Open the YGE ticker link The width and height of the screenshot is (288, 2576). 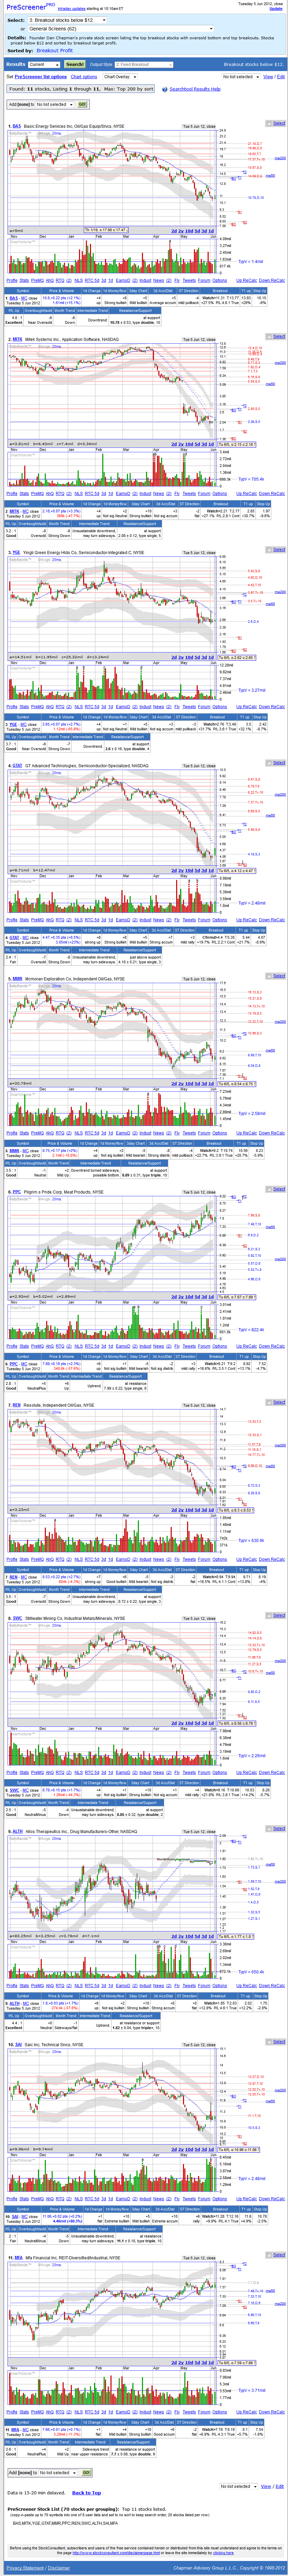pyautogui.click(x=16, y=552)
